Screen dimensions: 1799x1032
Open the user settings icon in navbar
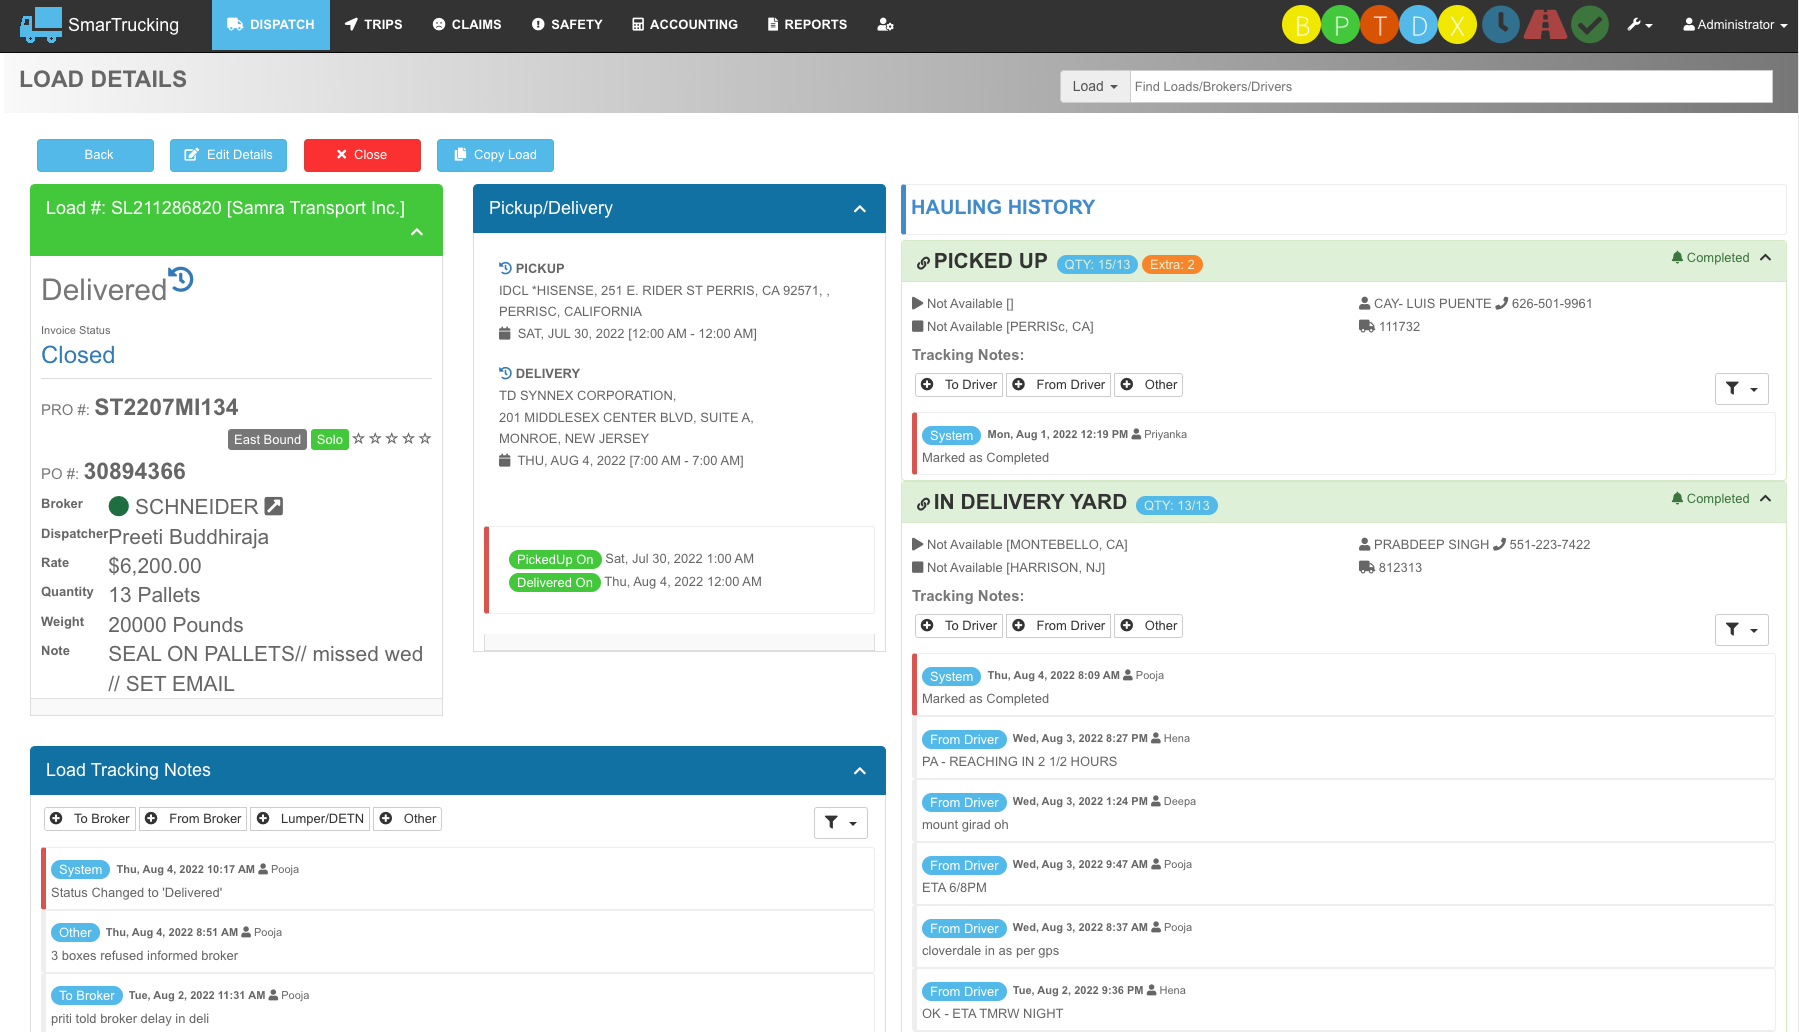click(885, 25)
